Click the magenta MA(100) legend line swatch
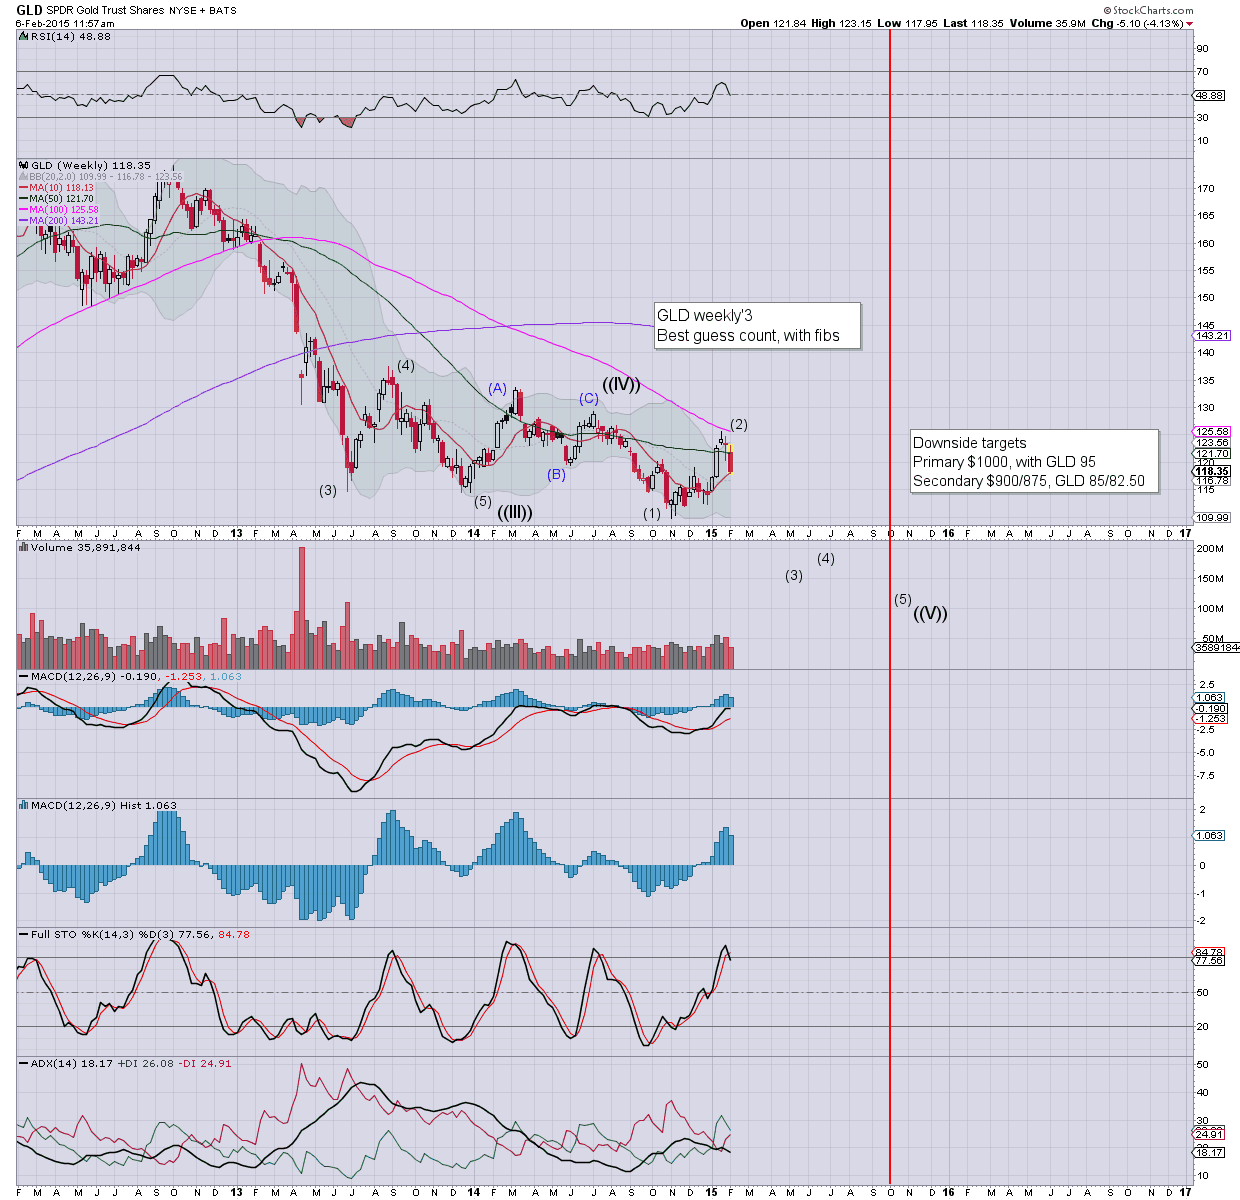The width and height of the screenshot is (1240, 1200). point(24,210)
